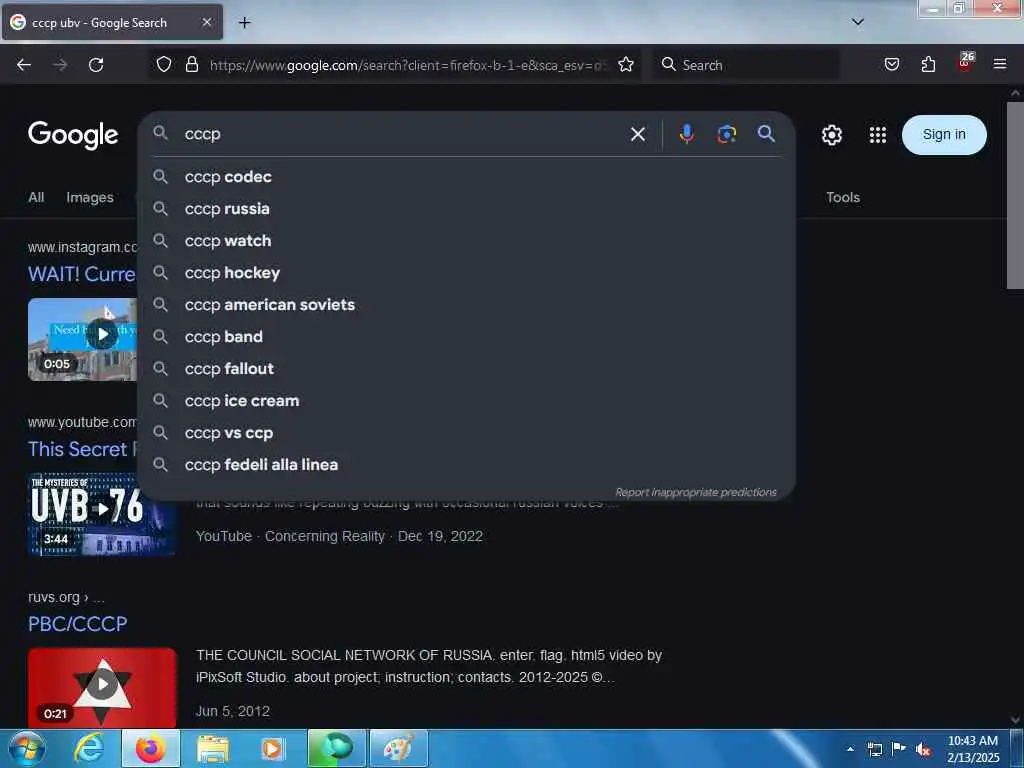Click the forward navigation arrow

point(60,65)
